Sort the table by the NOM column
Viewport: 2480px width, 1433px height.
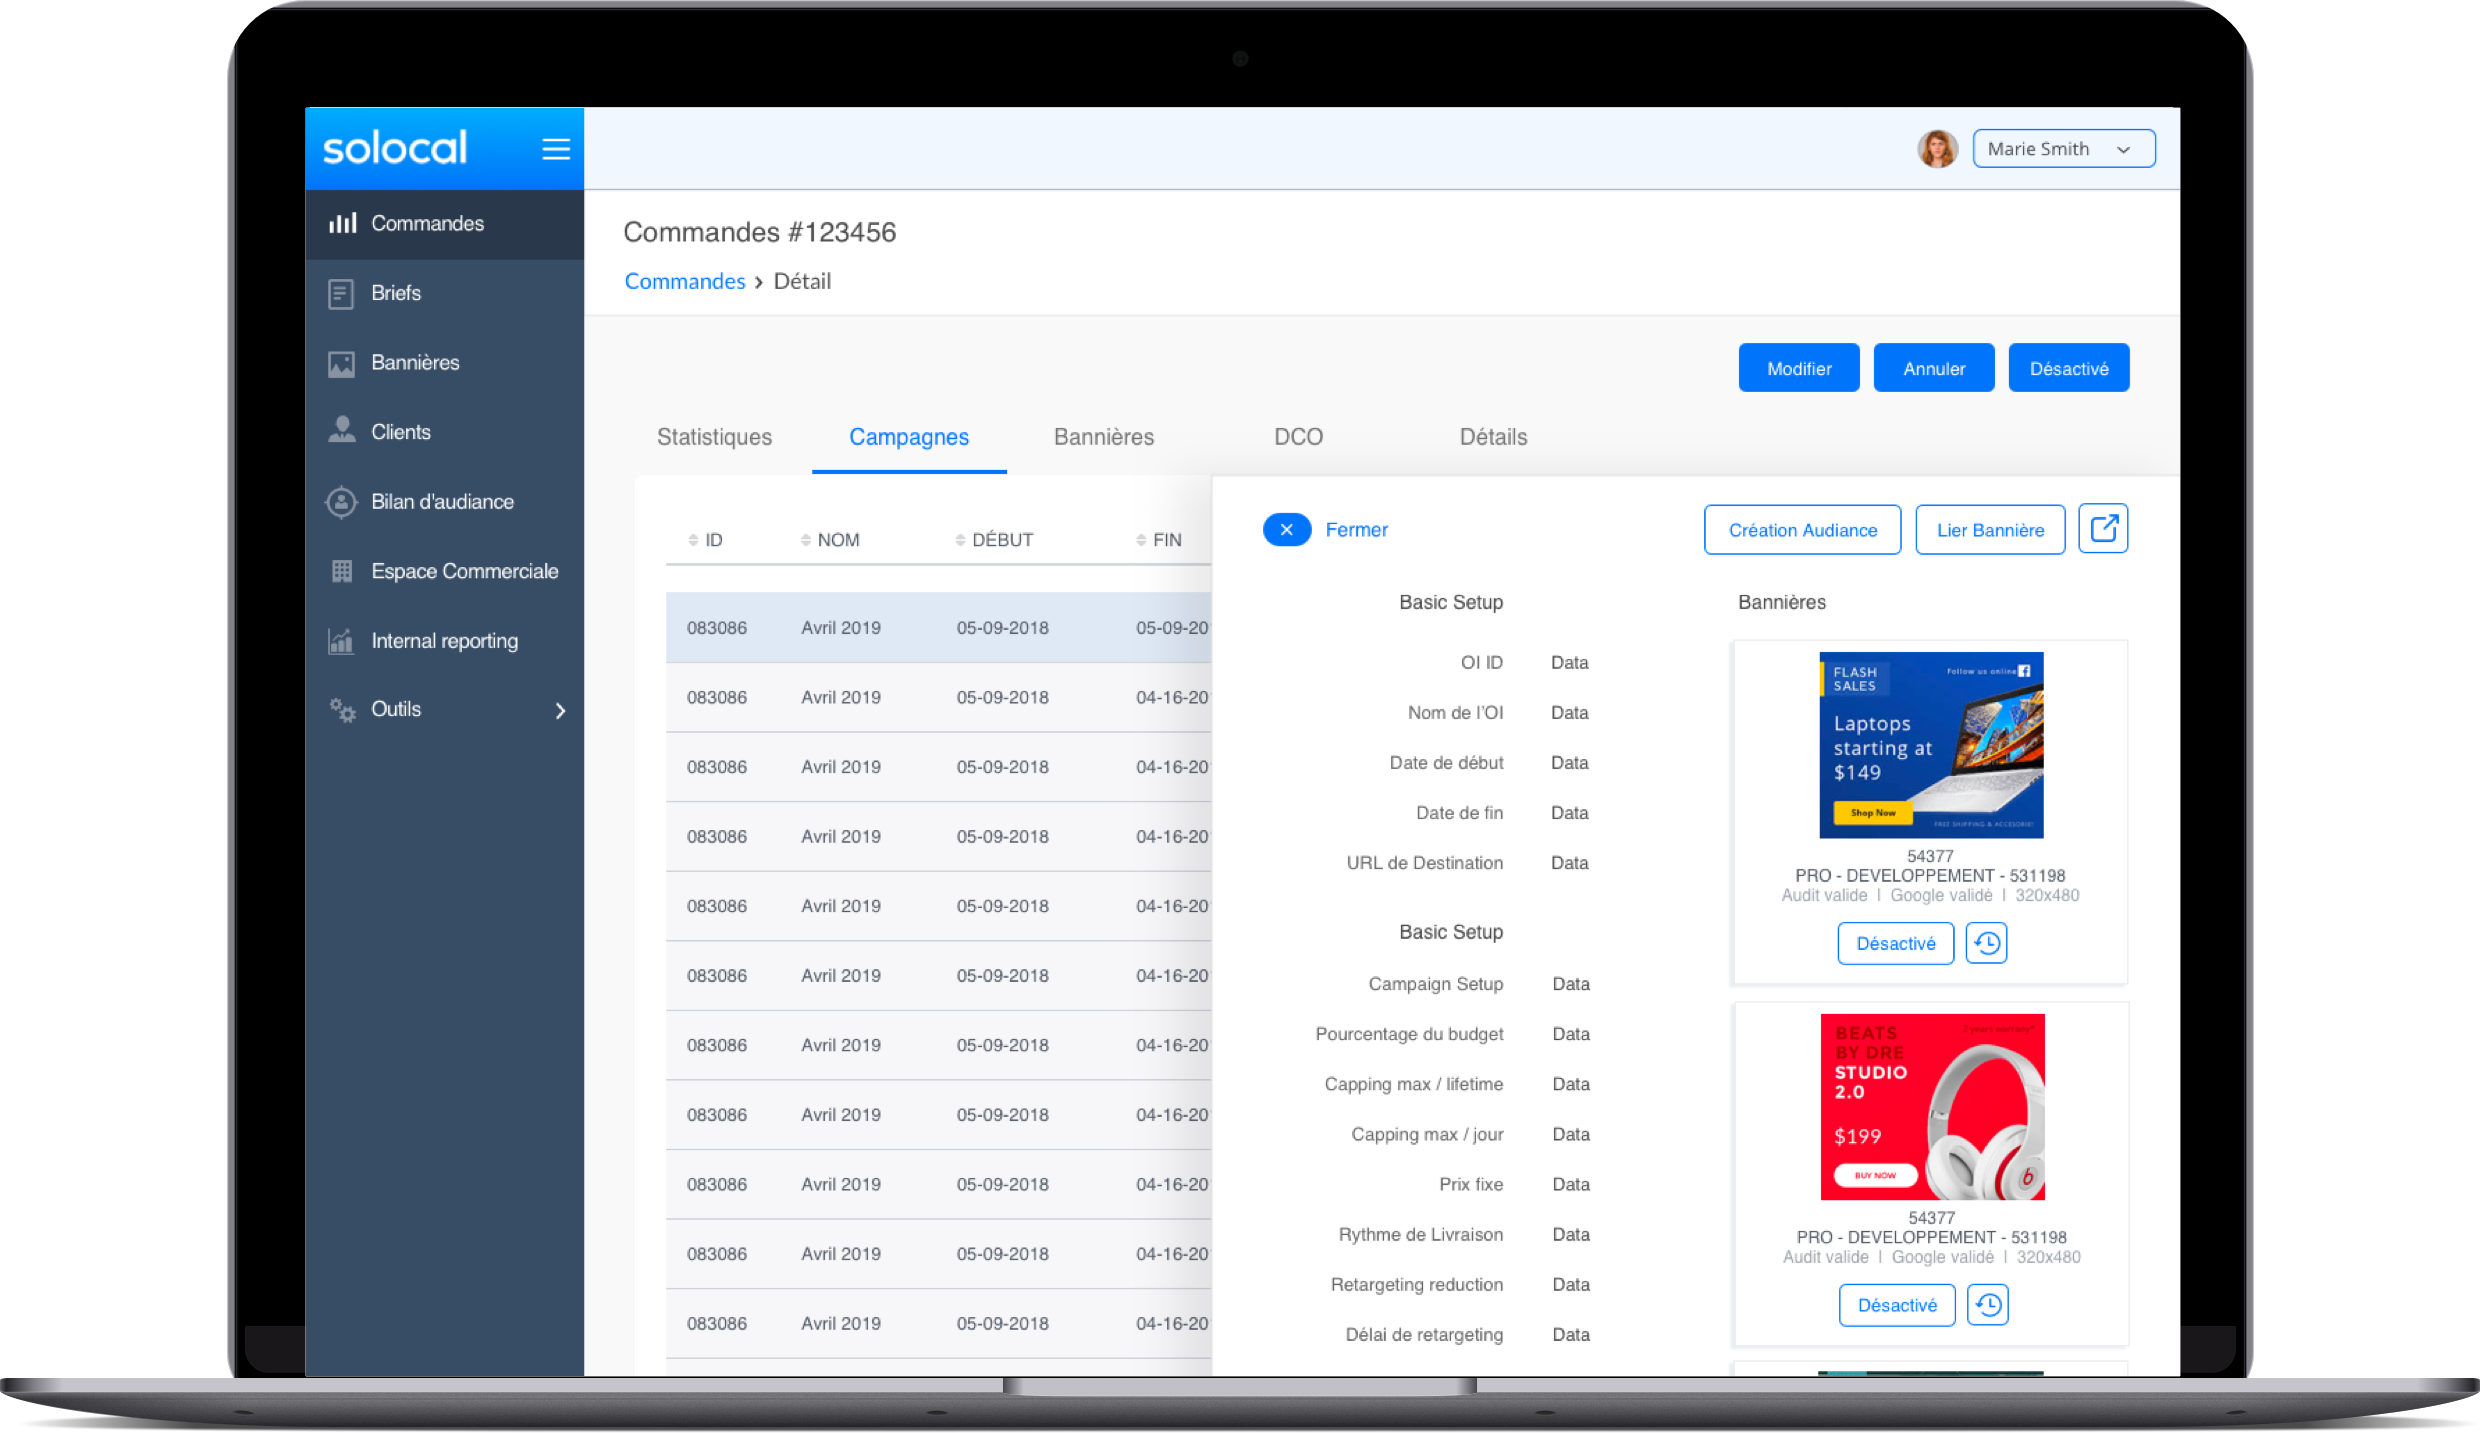pyautogui.click(x=838, y=539)
